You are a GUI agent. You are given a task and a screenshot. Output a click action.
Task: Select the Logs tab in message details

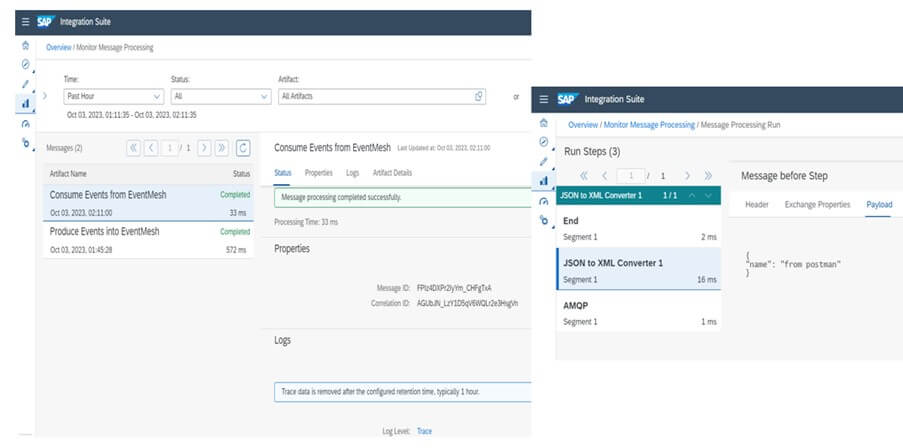352,173
